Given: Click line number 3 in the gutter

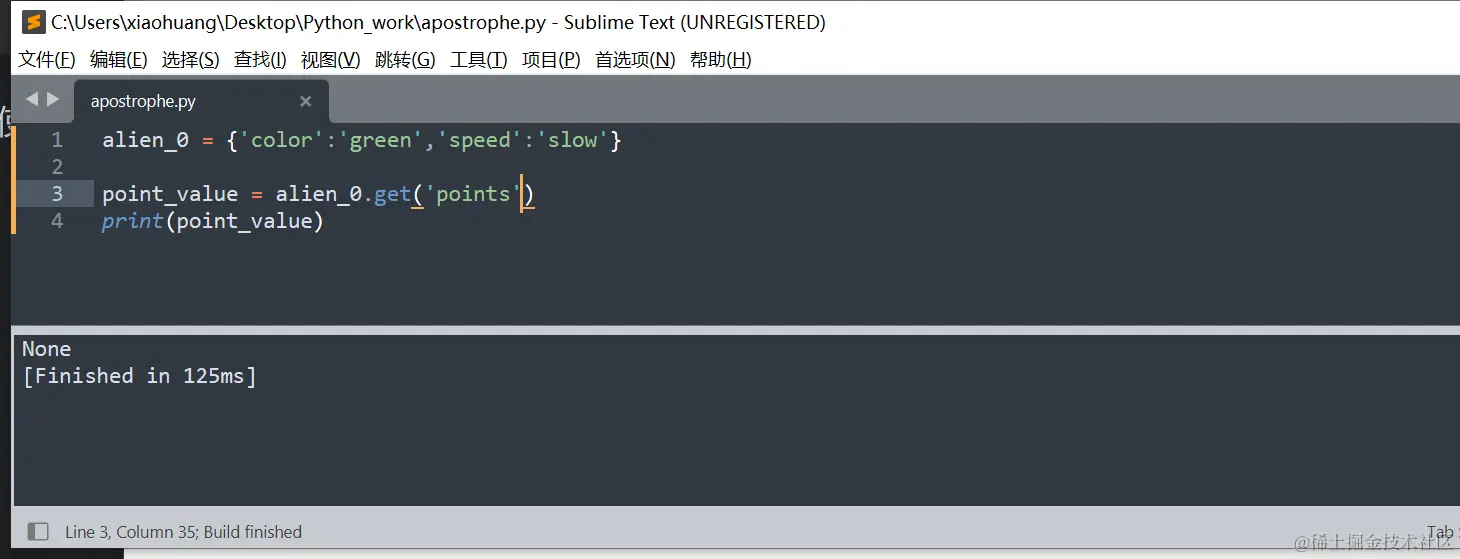Looking at the screenshot, I should [57, 194].
